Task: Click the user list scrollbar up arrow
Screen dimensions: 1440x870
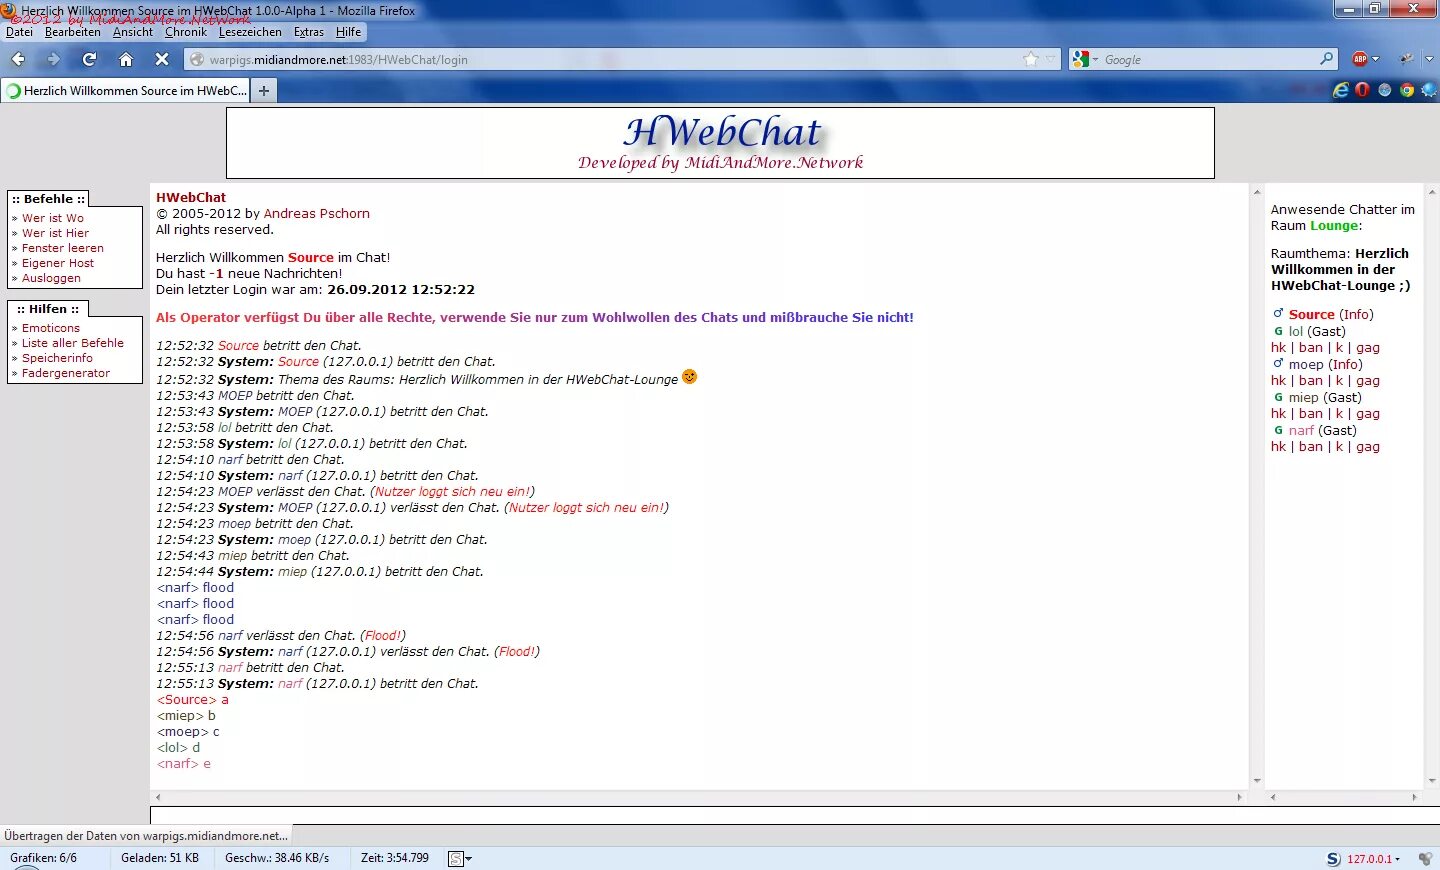Action: click(x=1432, y=191)
